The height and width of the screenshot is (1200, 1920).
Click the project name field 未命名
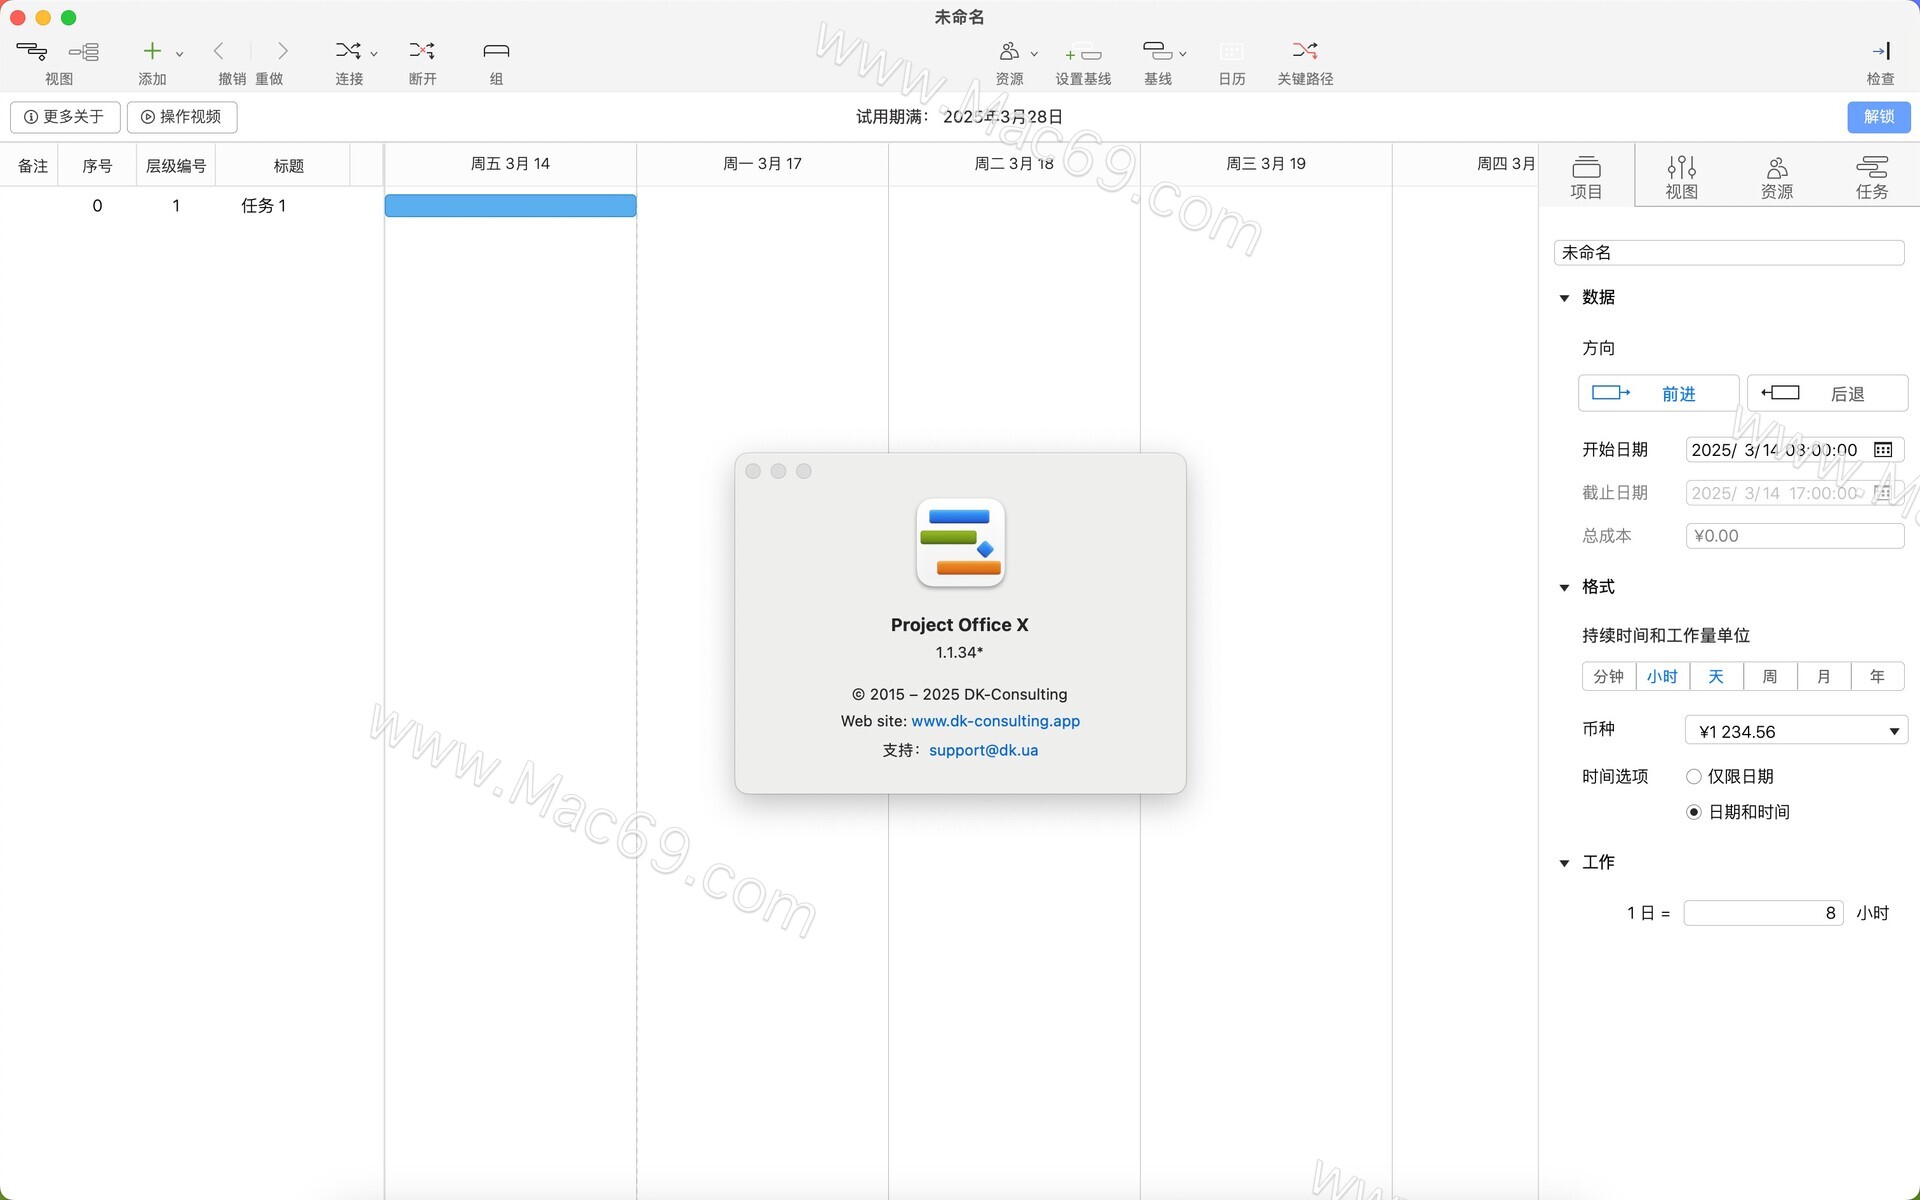[x=1729, y=253]
